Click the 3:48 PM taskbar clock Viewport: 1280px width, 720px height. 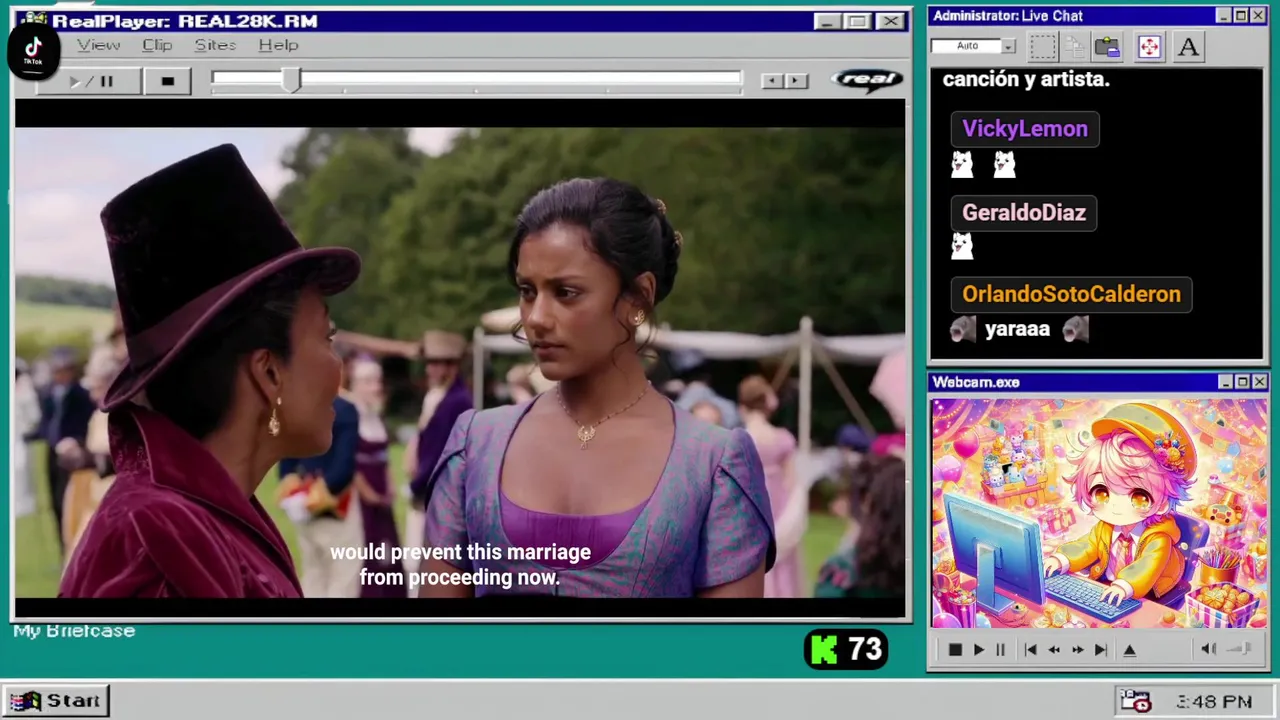coord(1214,702)
